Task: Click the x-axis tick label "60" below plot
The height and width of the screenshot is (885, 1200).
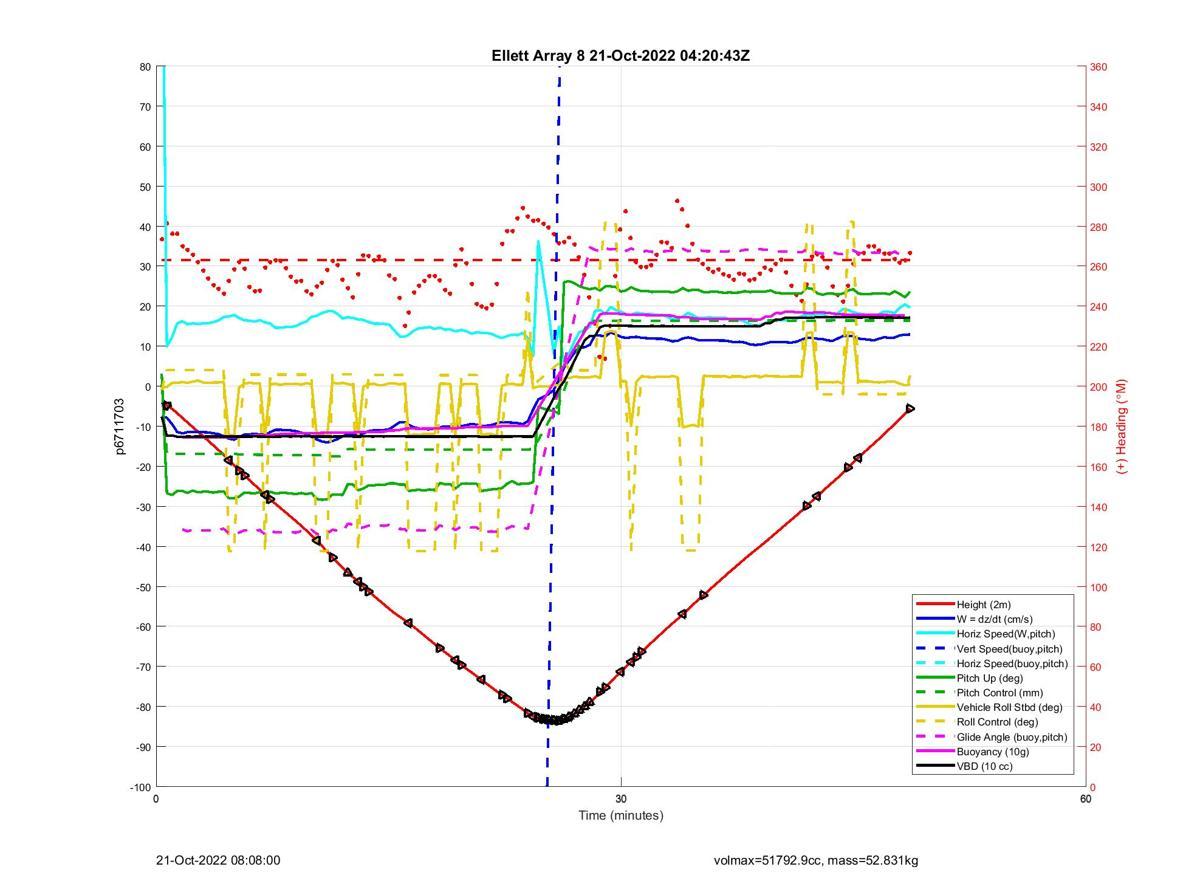Action: (1085, 798)
